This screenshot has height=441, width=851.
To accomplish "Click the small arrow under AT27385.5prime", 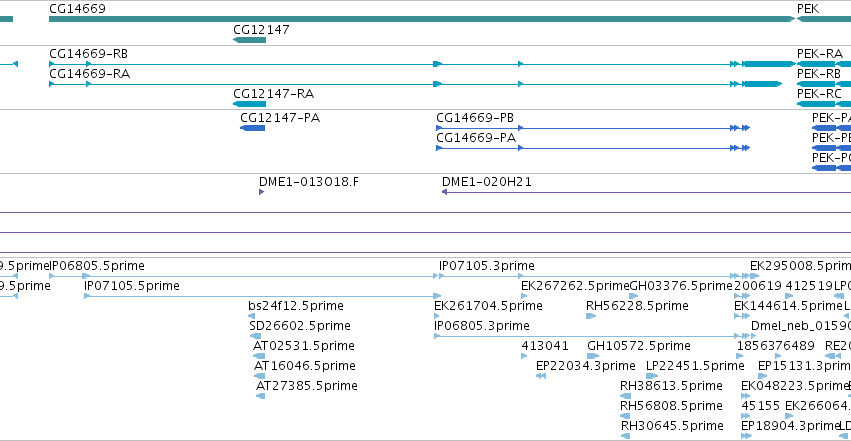I will [x=261, y=397].
